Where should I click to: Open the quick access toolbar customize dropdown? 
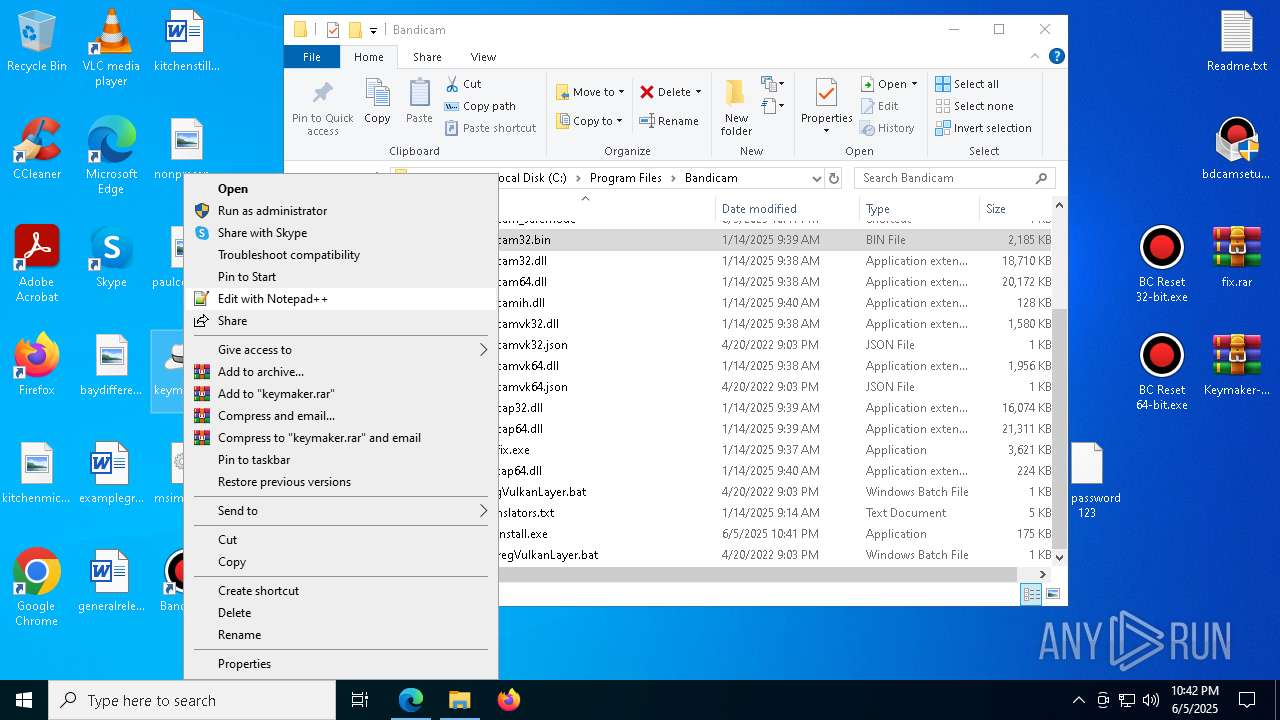point(373,30)
